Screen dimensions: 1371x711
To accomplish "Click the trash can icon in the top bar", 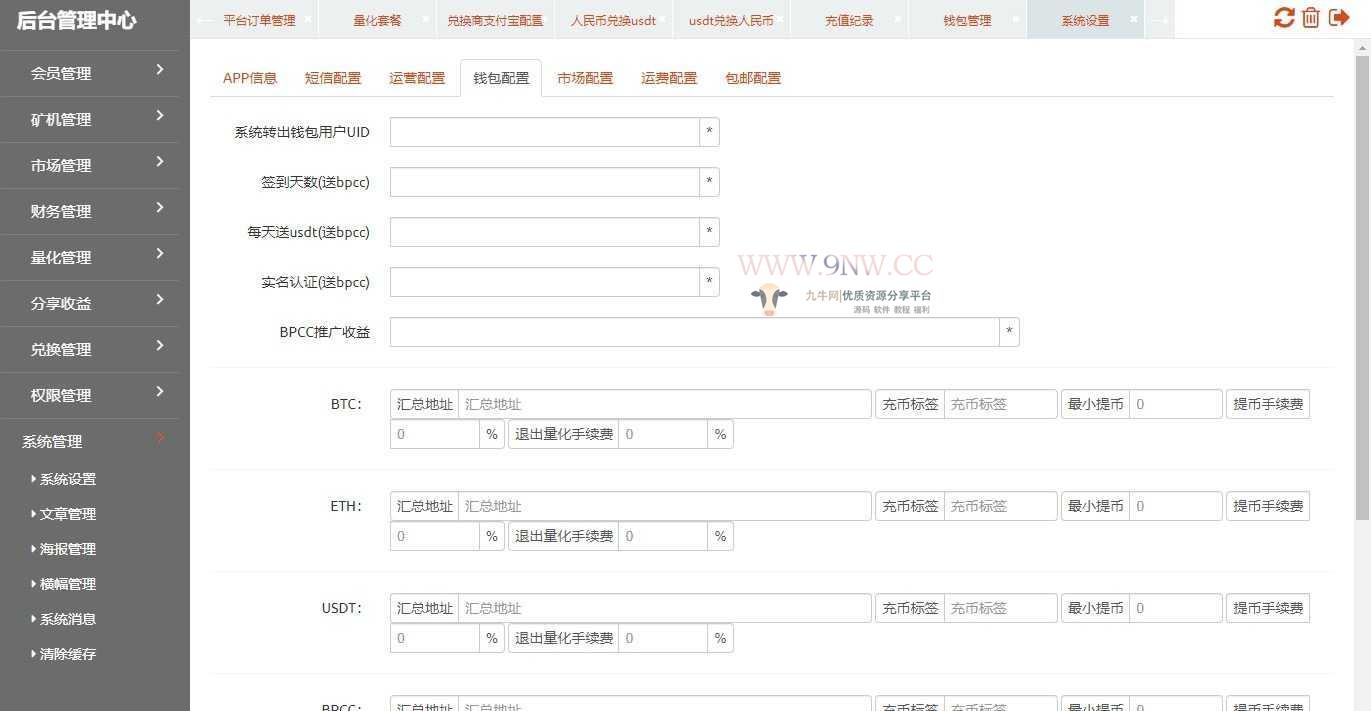I will [x=1311, y=17].
